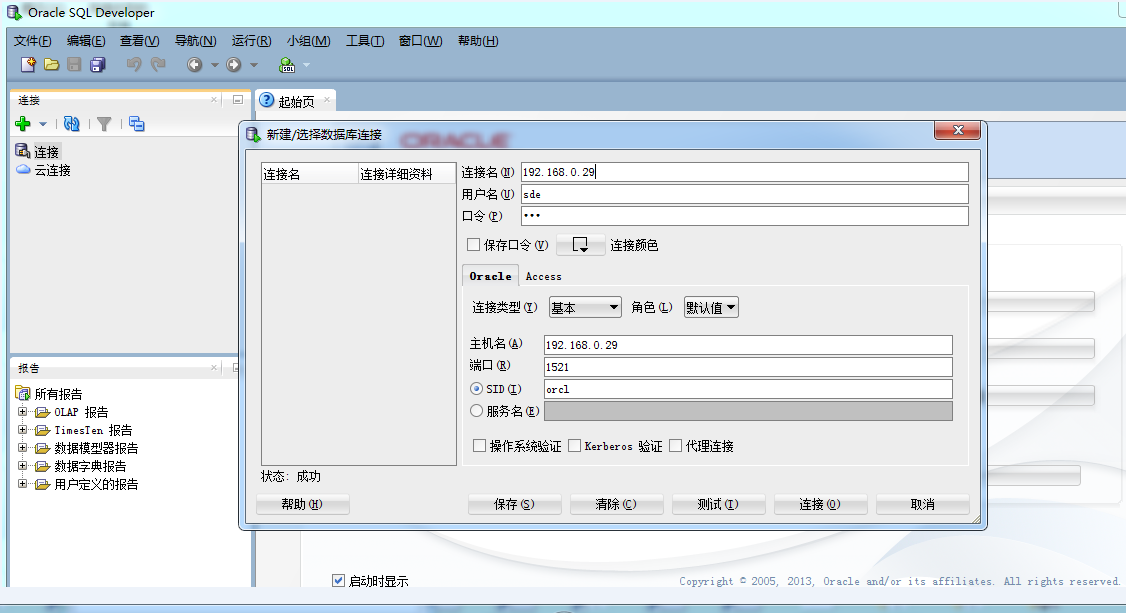
Task: Enable 操作系统验证 checkbox
Action: click(477, 445)
